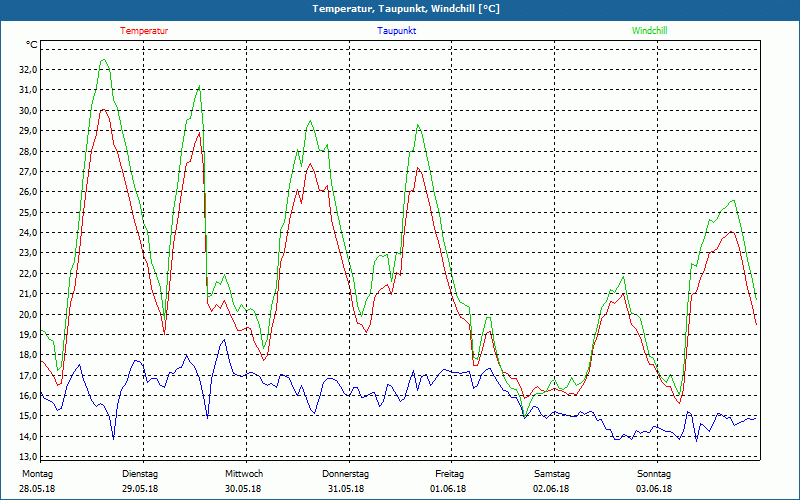This screenshot has width=800, height=500.
Task: Select the Mittwoch day label
Action: click(243, 474)
